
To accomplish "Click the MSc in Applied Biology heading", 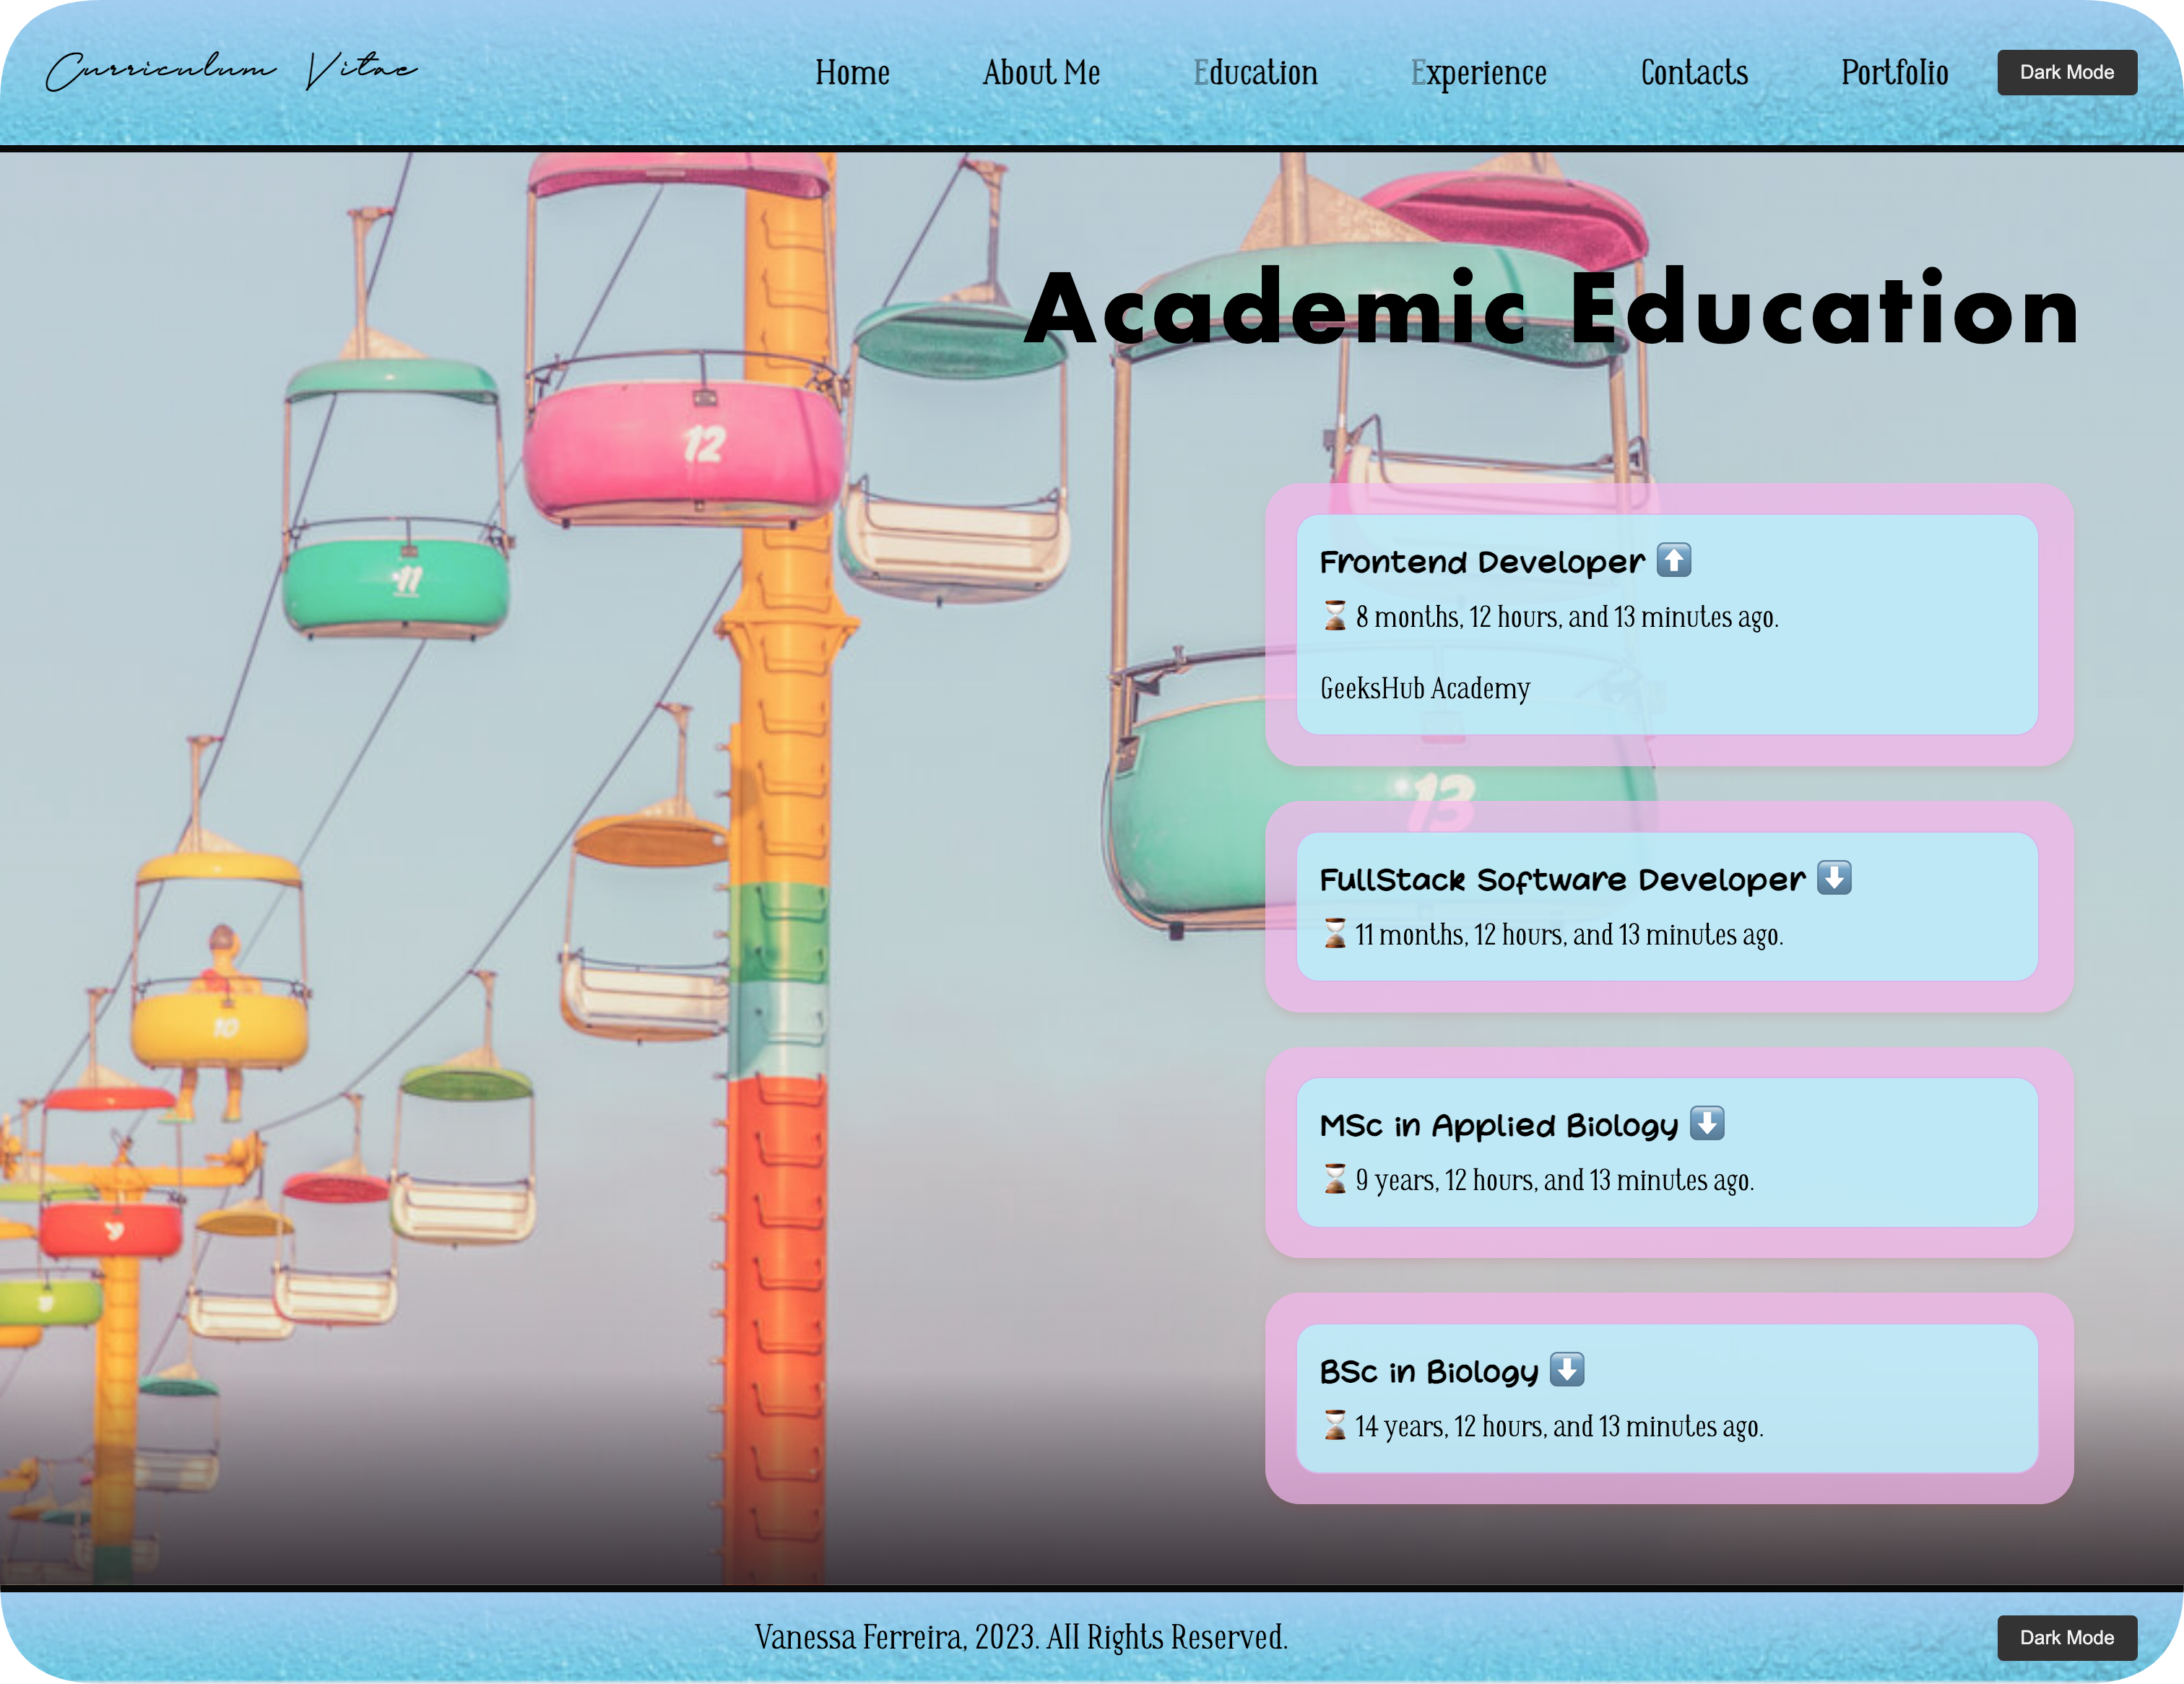I will pos(1499,1126).
